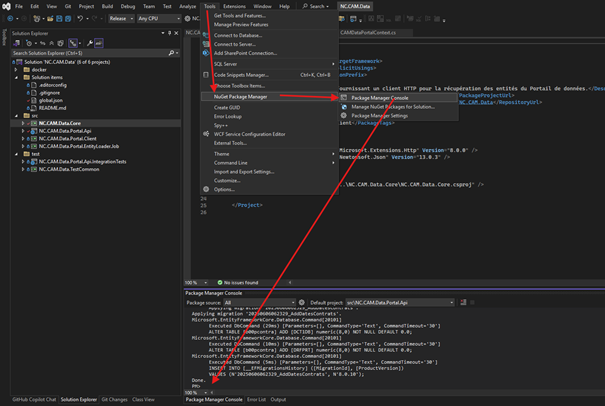Open Package Manager Console from submenu
The height and width of the screenshot is (406, 605).
[x=379, y=97]
